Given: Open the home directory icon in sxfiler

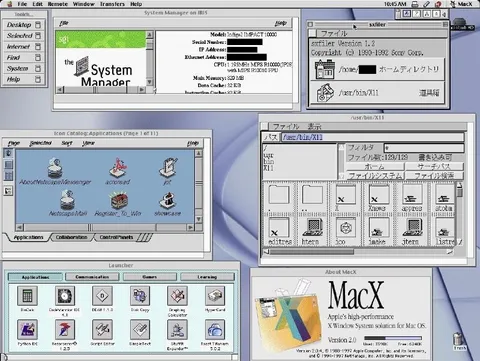Looking at the screenshot, I should [x=325, y=69].
